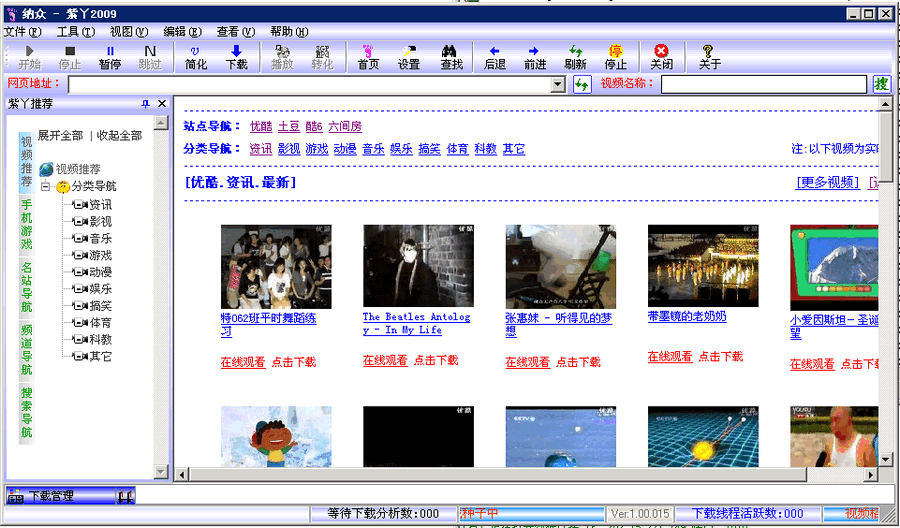Click 在线观看 under 带墨镜的老奶奶

click(x=670, y=357)
